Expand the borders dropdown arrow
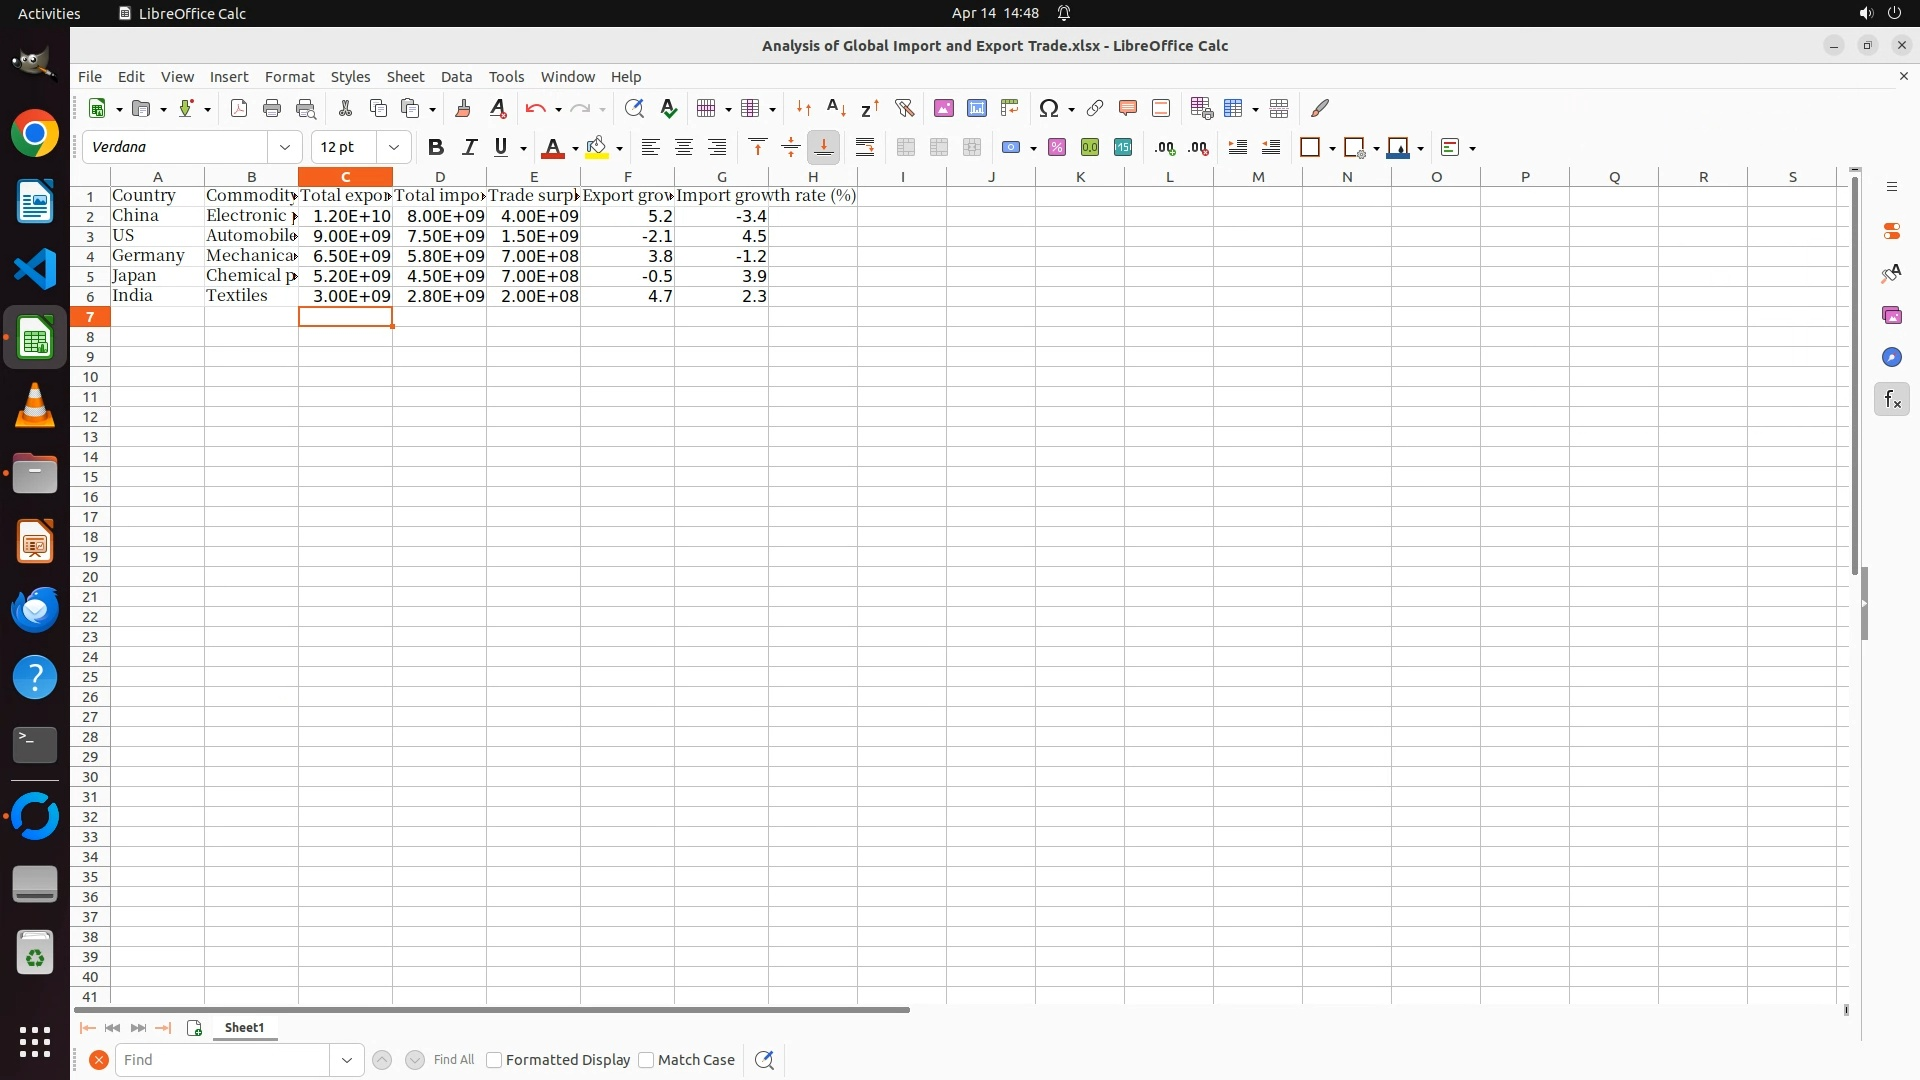This screenshot has height=1080, width=1920. point(1332,148)
